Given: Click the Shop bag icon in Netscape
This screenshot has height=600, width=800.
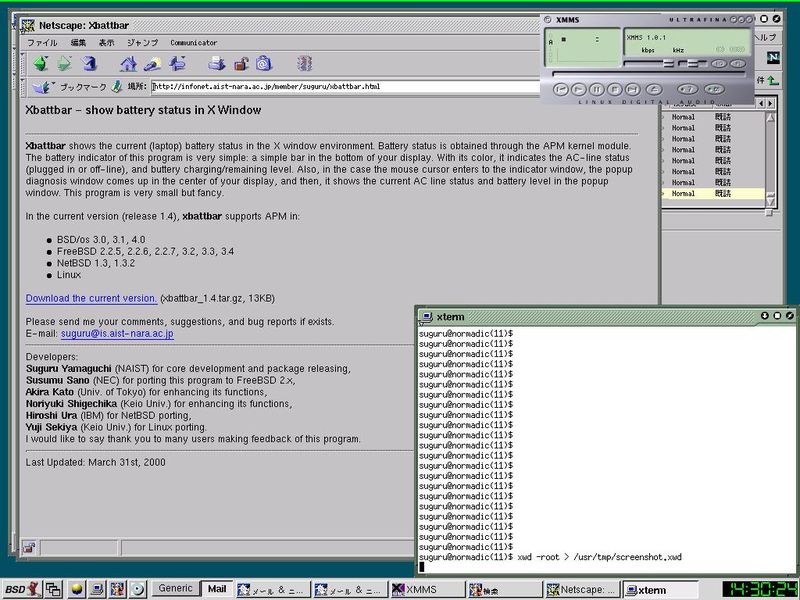Looking at the screenshot, I should pyautogui.click(x=264, y=64).
